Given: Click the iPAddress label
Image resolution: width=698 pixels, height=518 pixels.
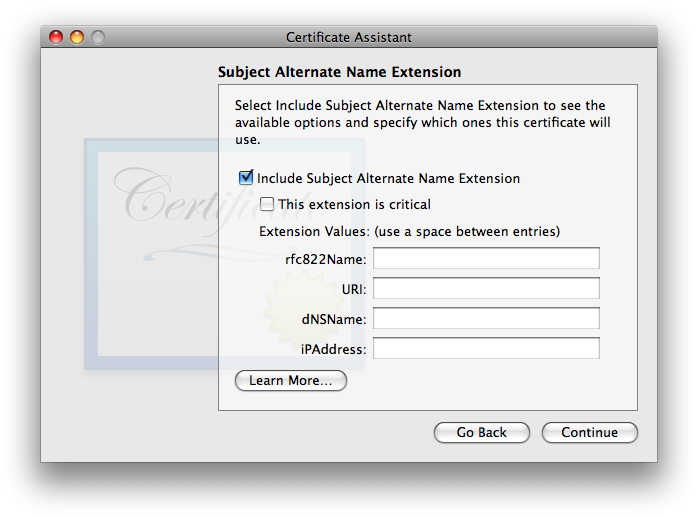Looking at the screenshot, I should [x=333, y=349].
